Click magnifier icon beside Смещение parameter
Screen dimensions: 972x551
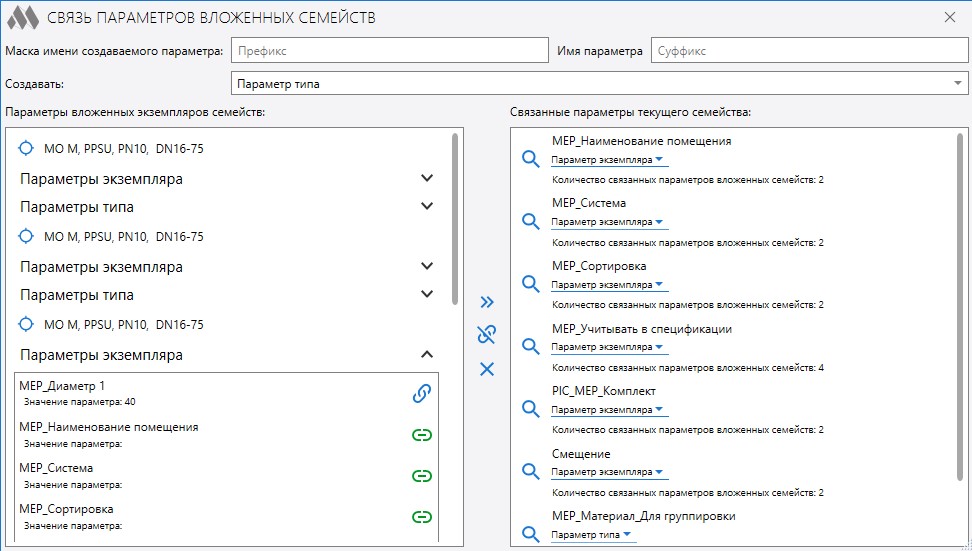[x=531, y=471]
